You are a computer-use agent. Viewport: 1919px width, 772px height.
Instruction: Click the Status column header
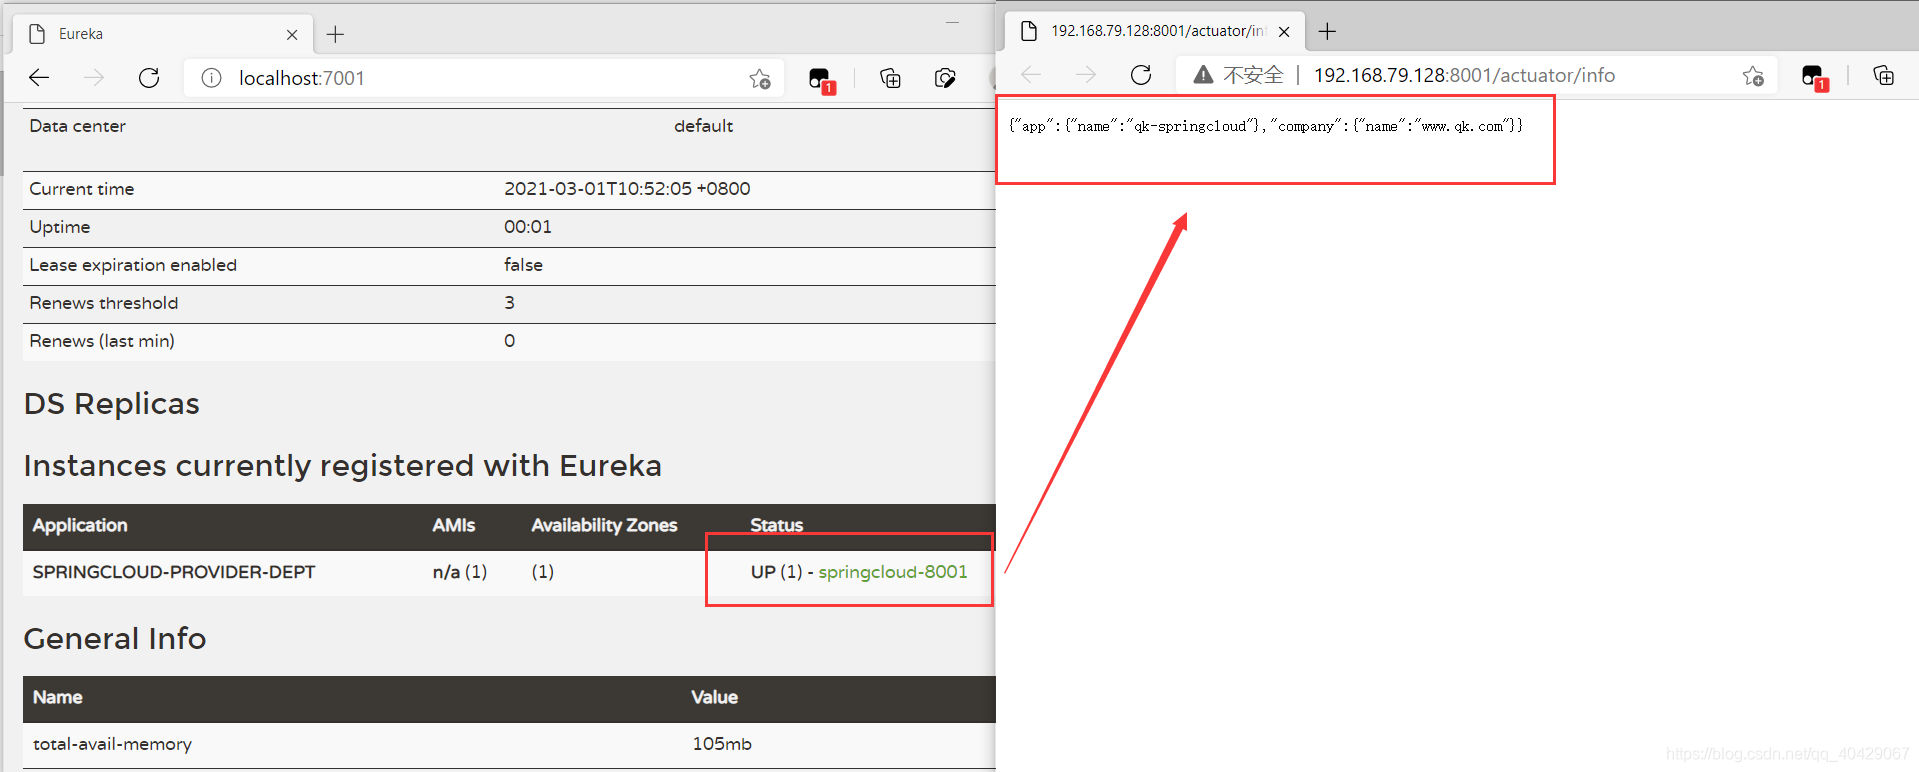[x=777, y=525]
